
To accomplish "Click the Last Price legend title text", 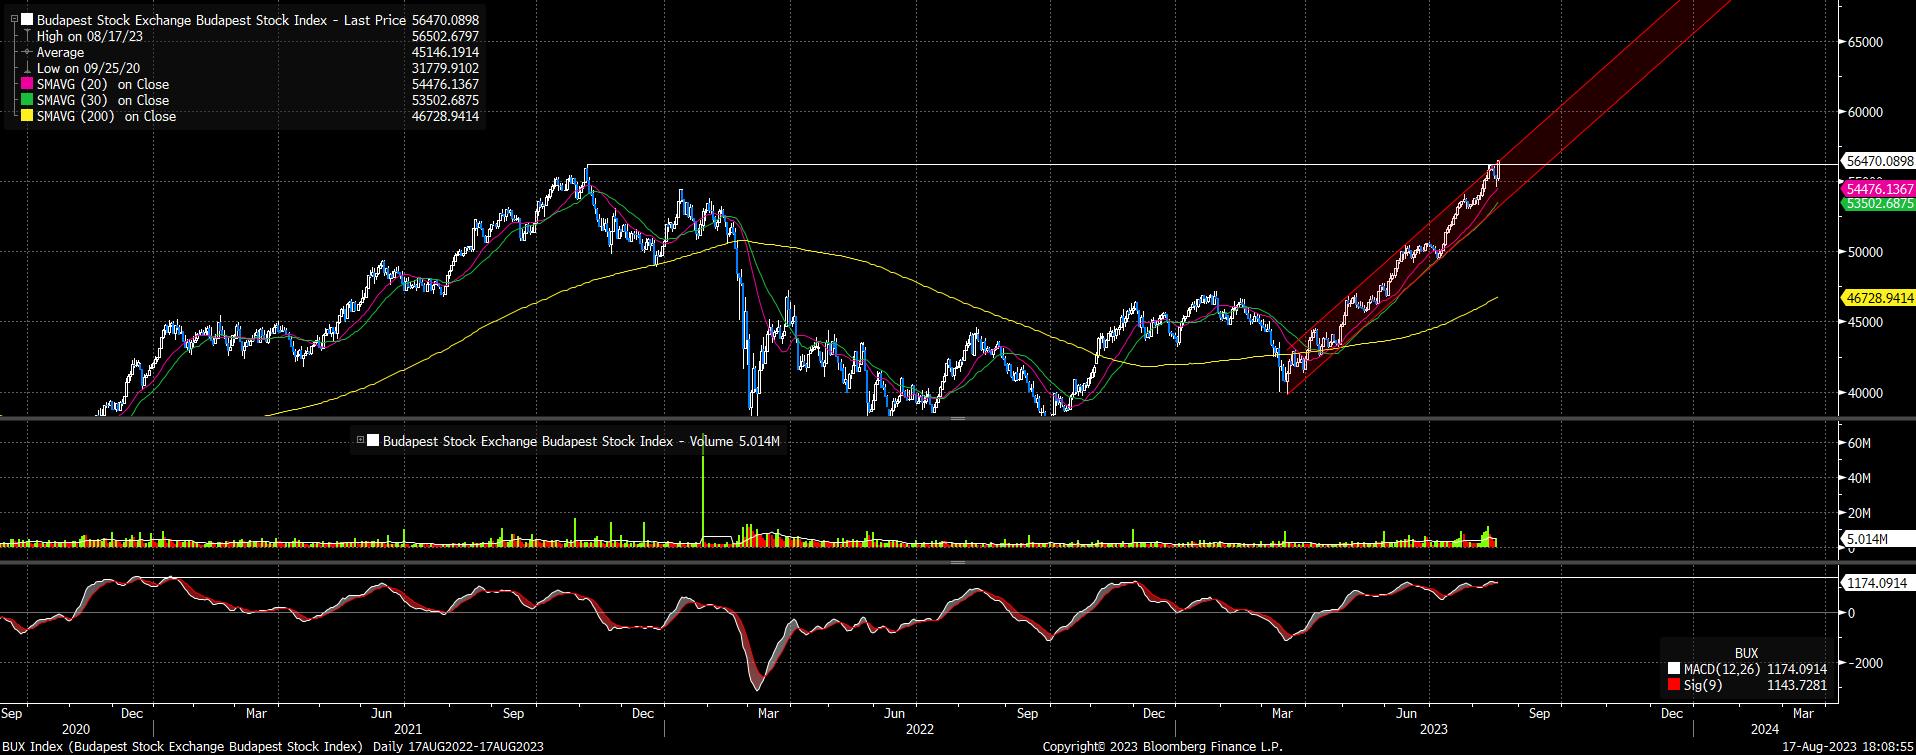I will coord(221,20).
